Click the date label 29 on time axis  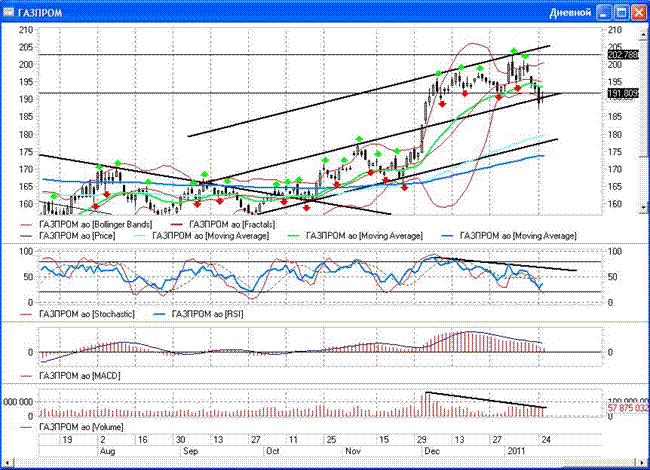[422, 440]
